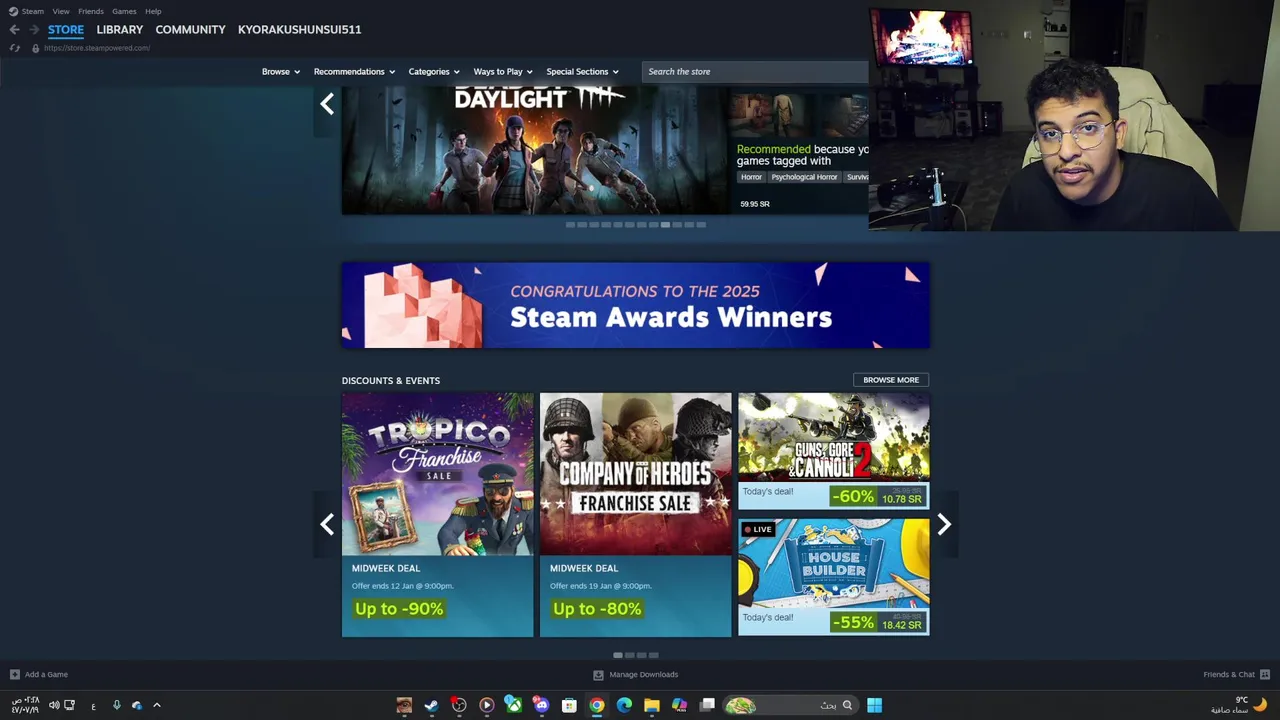Show hidden tray icons chevron
This screenshot has width=1280, height=720.
pyautogui.click(x=157, y=705)
